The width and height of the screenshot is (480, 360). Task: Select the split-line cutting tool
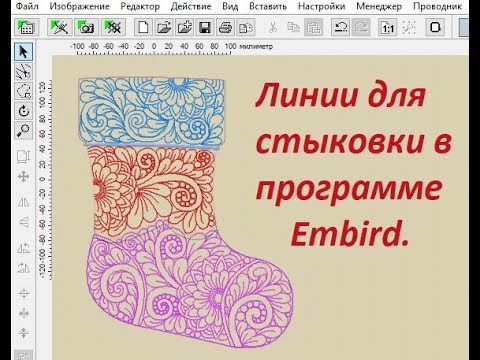point(24,71)
